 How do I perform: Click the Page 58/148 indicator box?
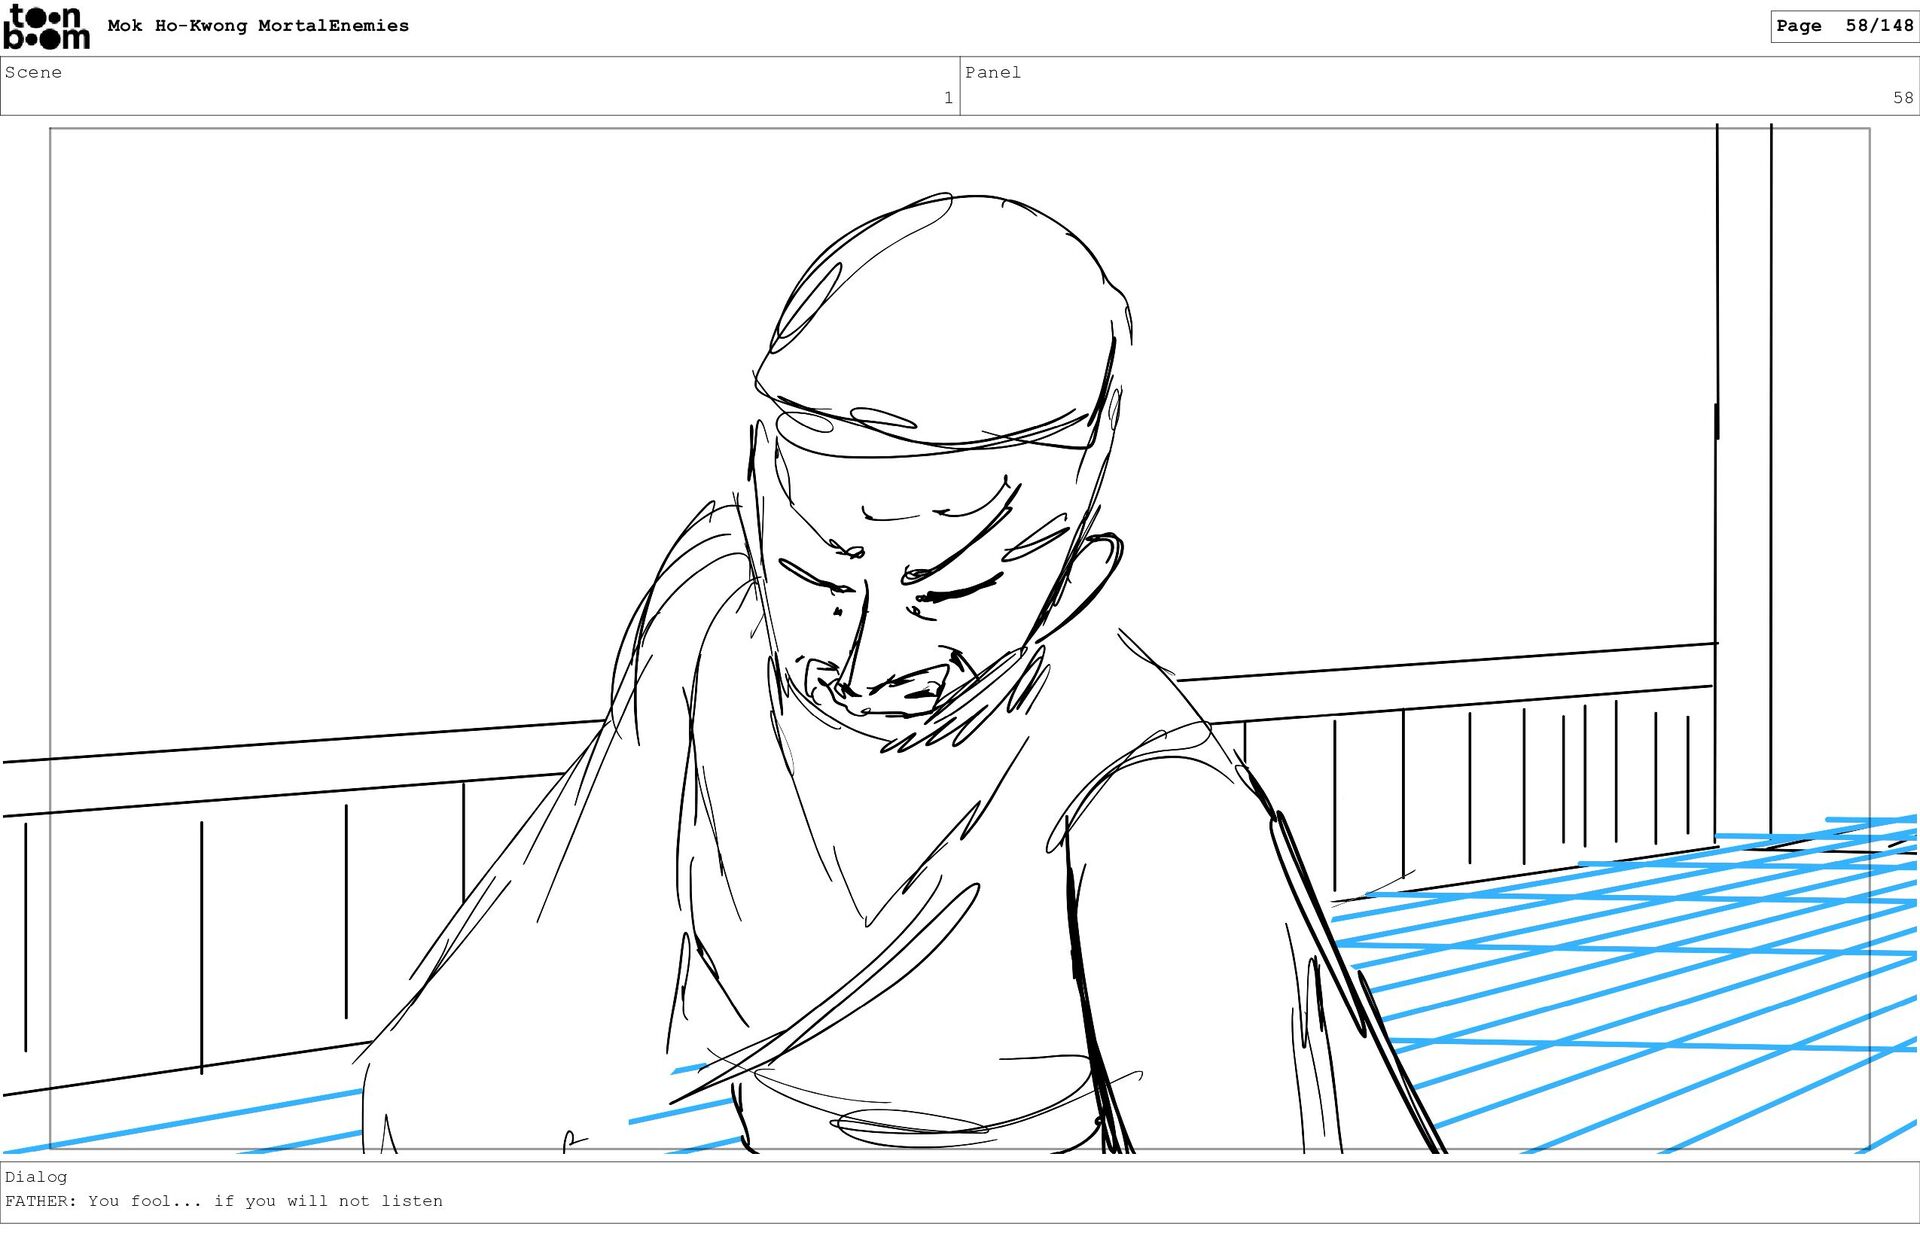tap(1843, 26)
